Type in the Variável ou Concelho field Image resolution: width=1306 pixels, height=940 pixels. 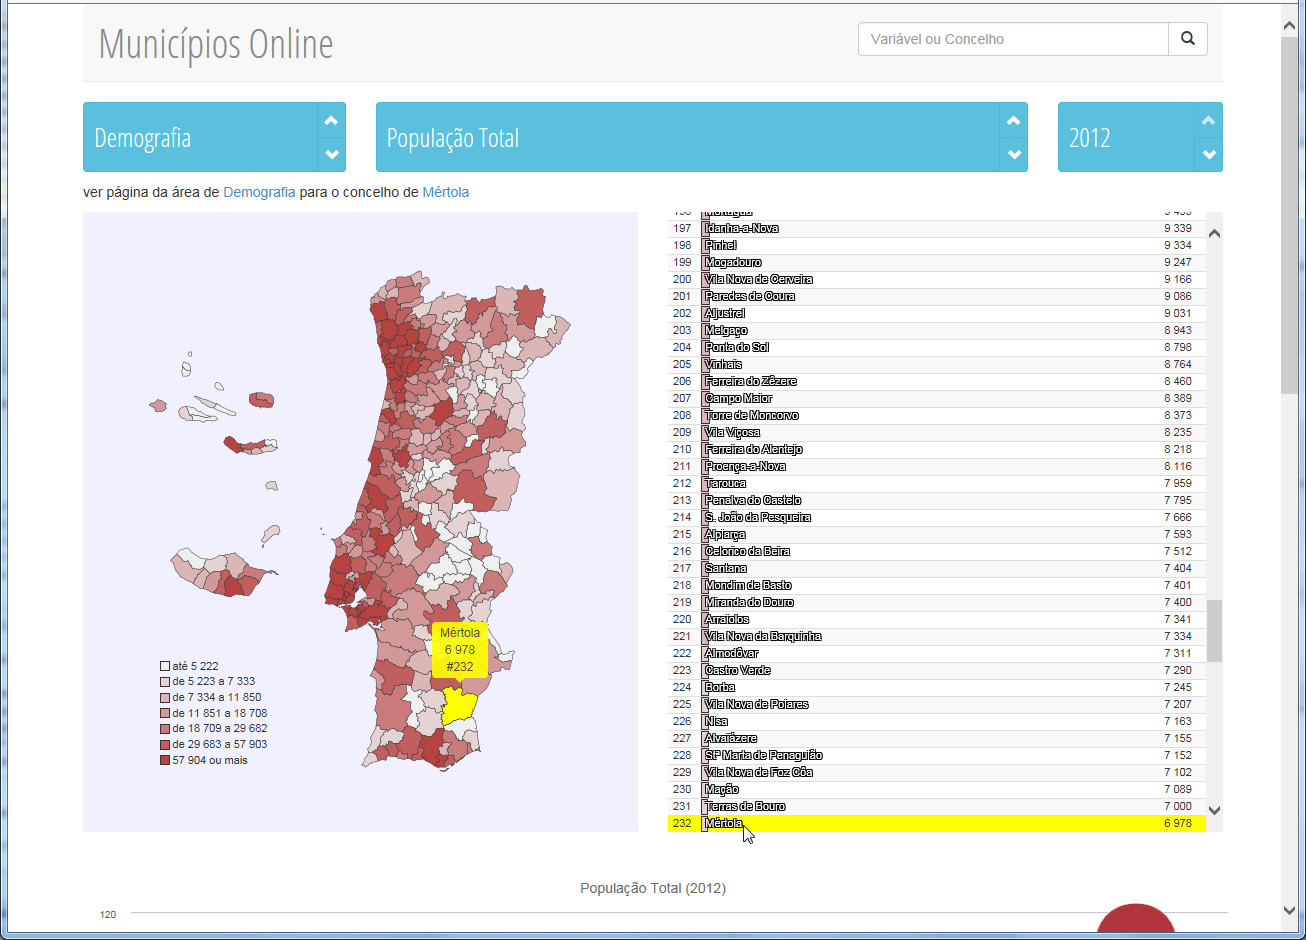1012,39
